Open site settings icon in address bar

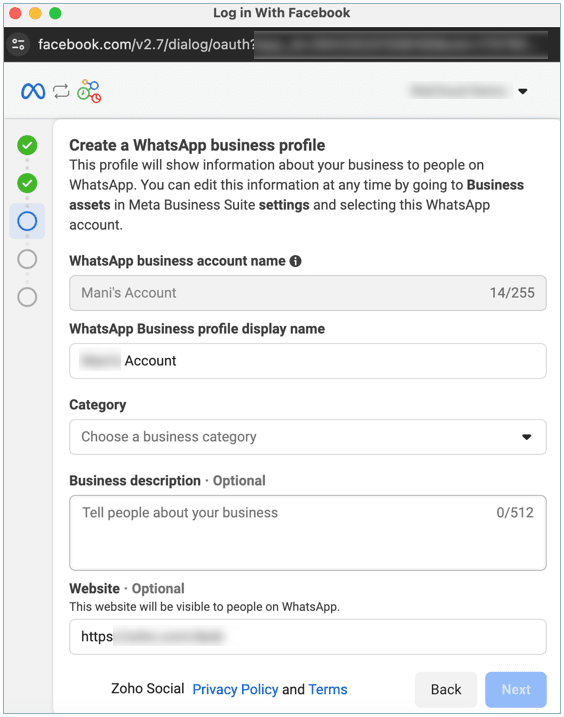18,44
